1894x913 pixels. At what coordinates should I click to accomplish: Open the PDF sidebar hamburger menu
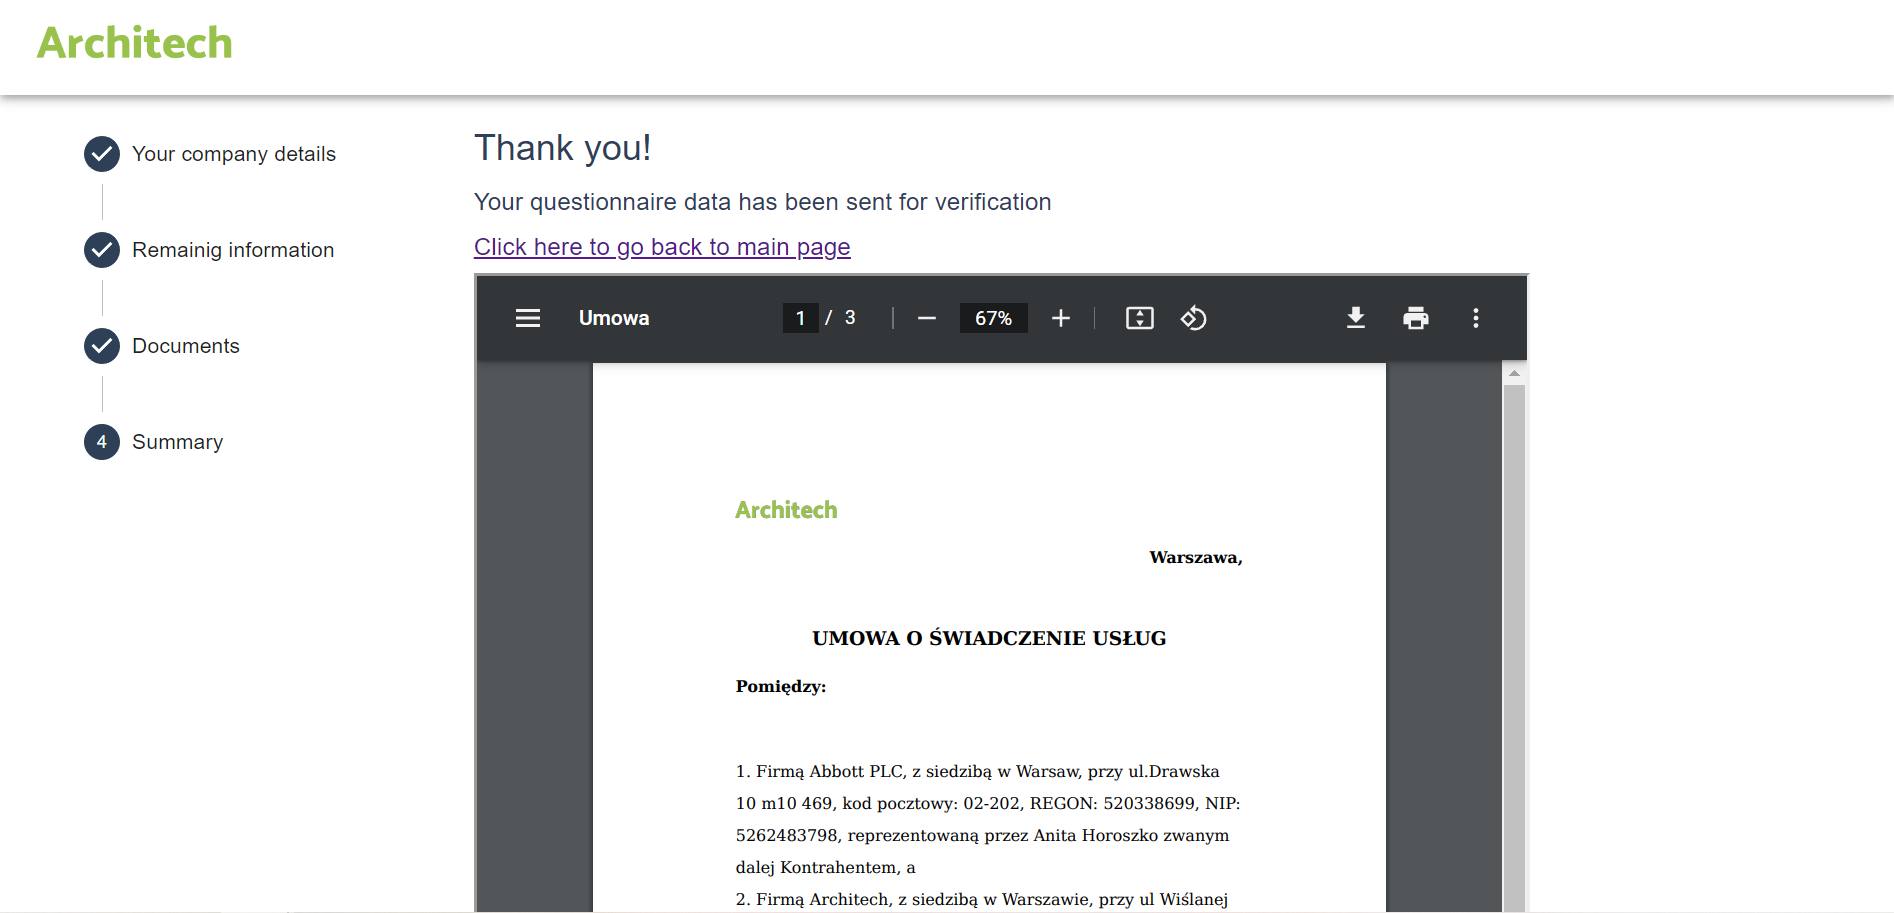pos(528,318)
